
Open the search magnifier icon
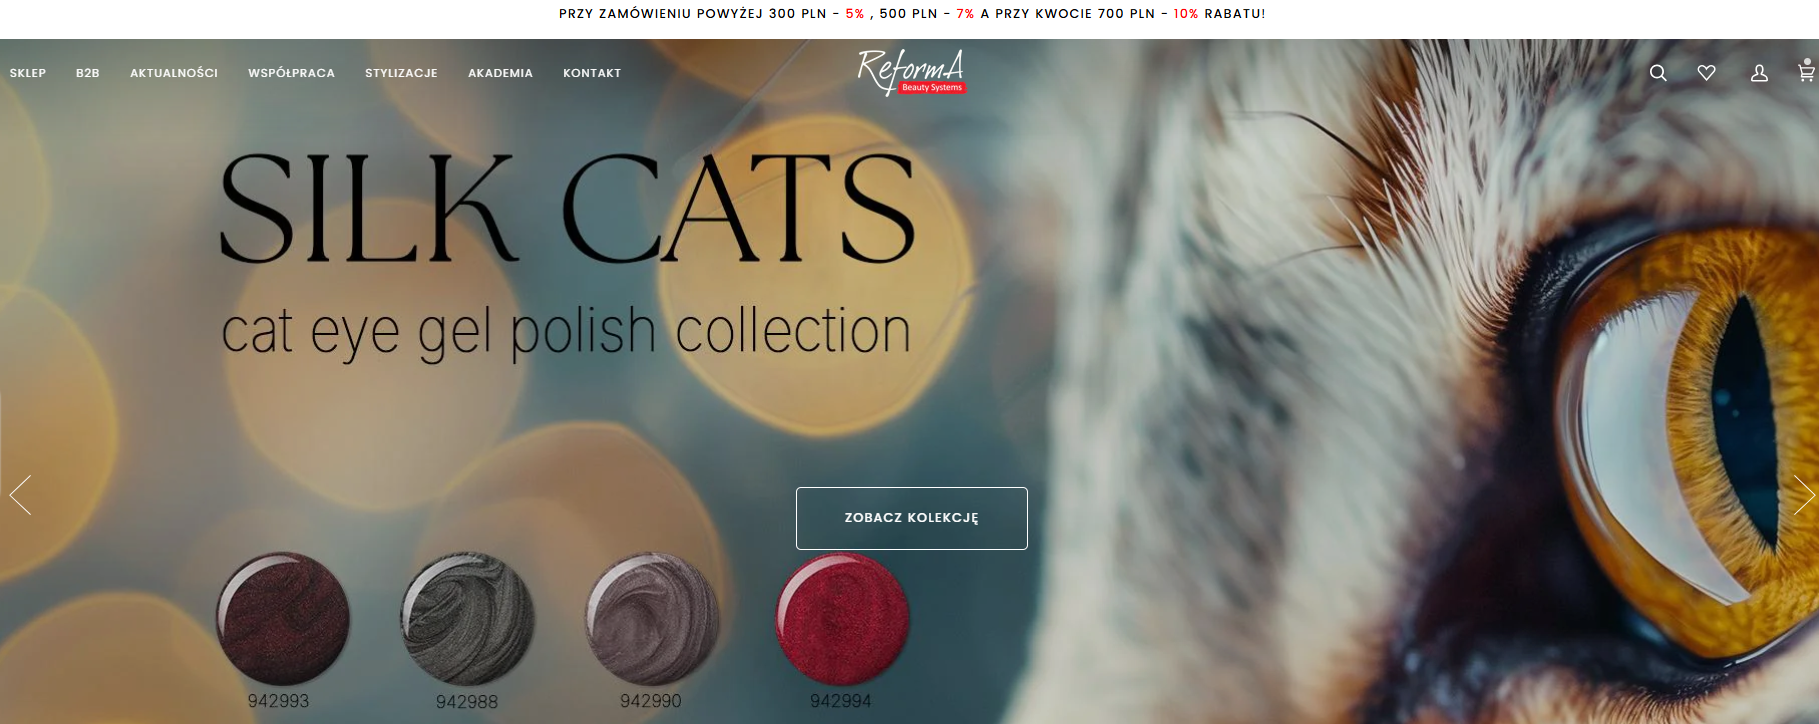pyautogui.click(x=1658, y=73)
